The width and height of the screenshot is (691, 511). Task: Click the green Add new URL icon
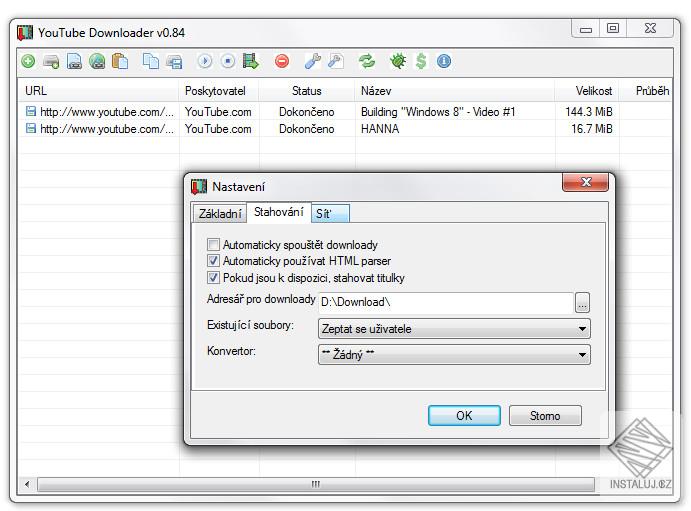pos(29,61)
